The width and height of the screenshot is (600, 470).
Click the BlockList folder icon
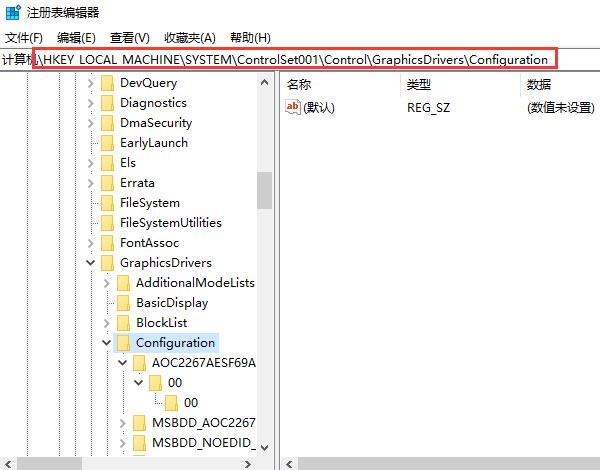(123, 323)
